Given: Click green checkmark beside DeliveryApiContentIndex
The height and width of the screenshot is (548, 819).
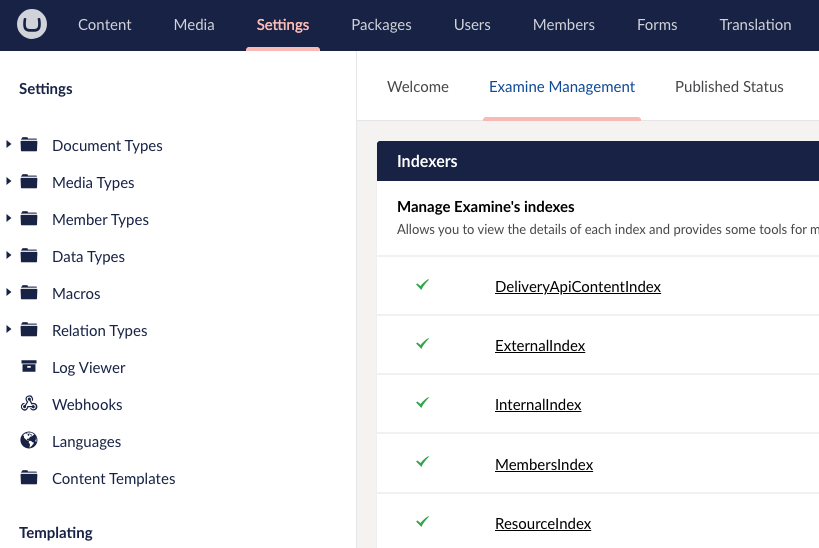Looking at the screenshot, I should coord(422,285).
